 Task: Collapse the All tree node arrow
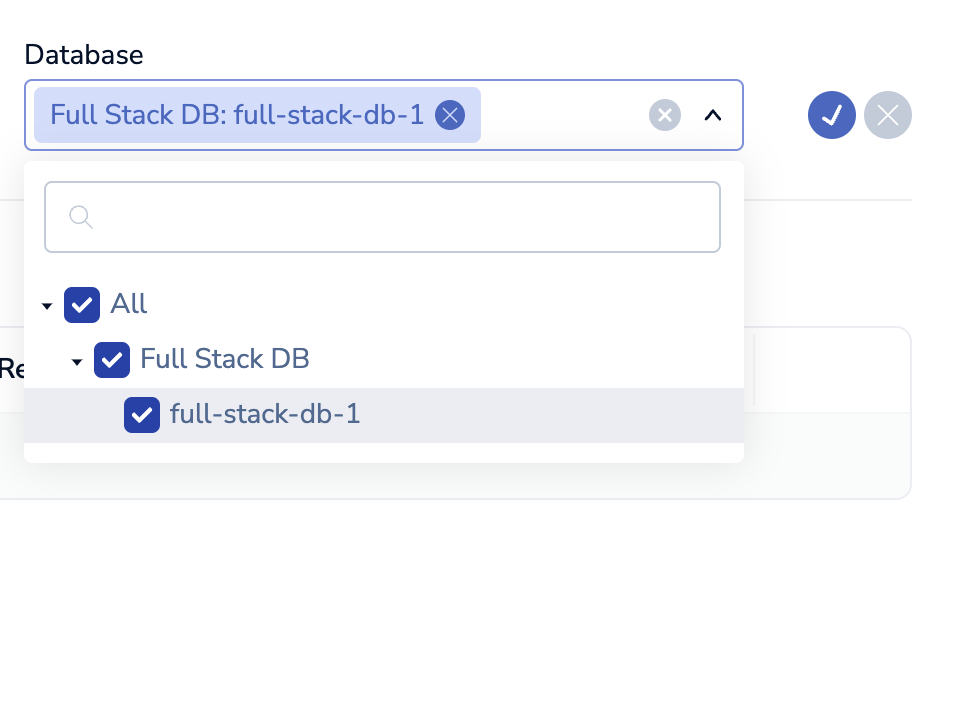[47, 306]
